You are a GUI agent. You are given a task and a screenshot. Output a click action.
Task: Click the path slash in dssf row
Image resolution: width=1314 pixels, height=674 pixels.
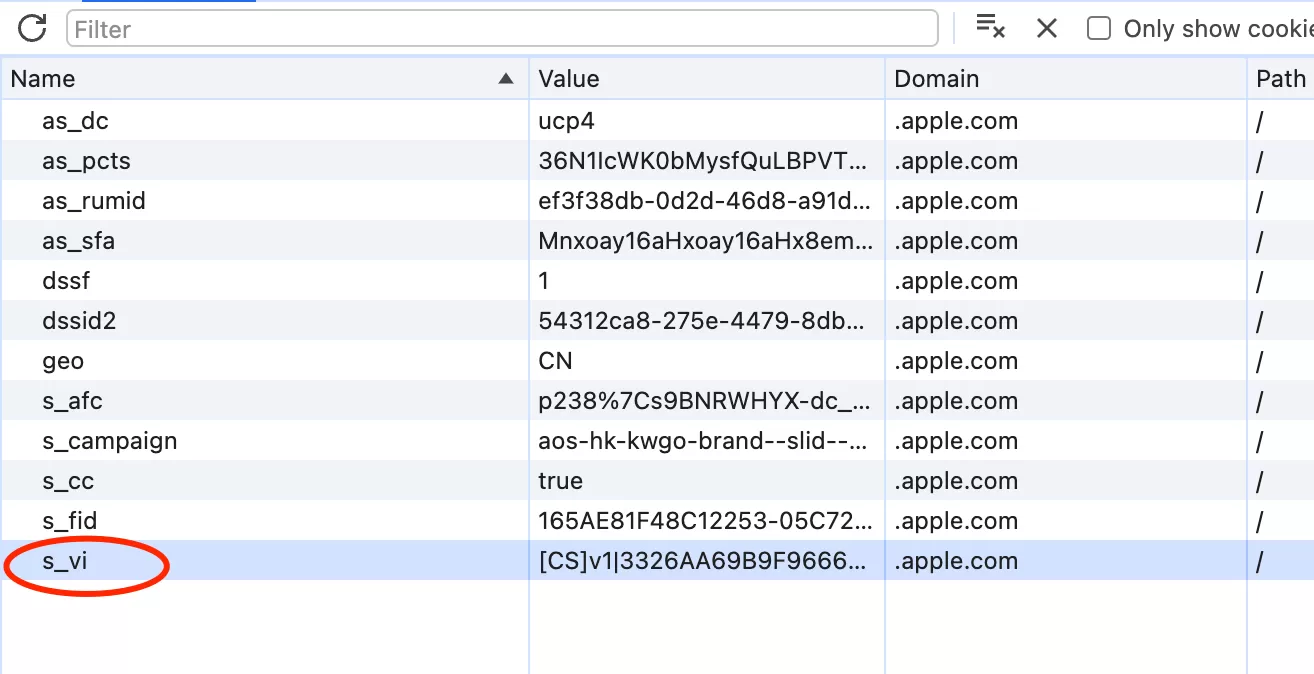pyautogui.click(x=1261, y=281)
